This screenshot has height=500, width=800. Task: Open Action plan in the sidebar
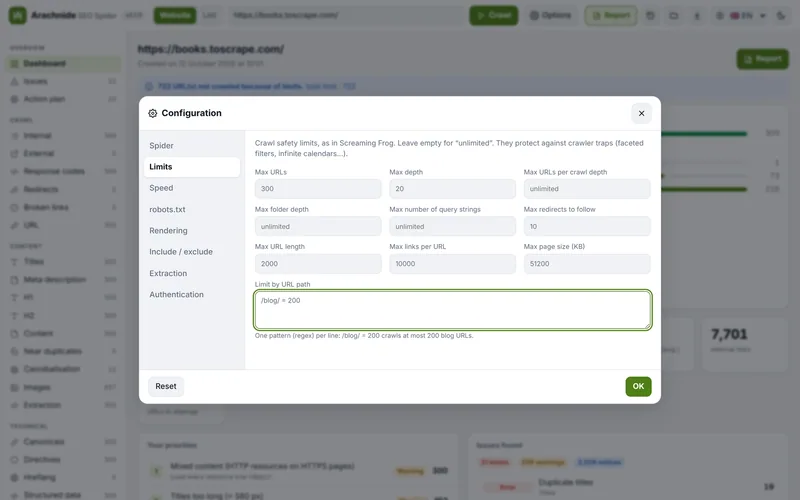tap(64, 99)
